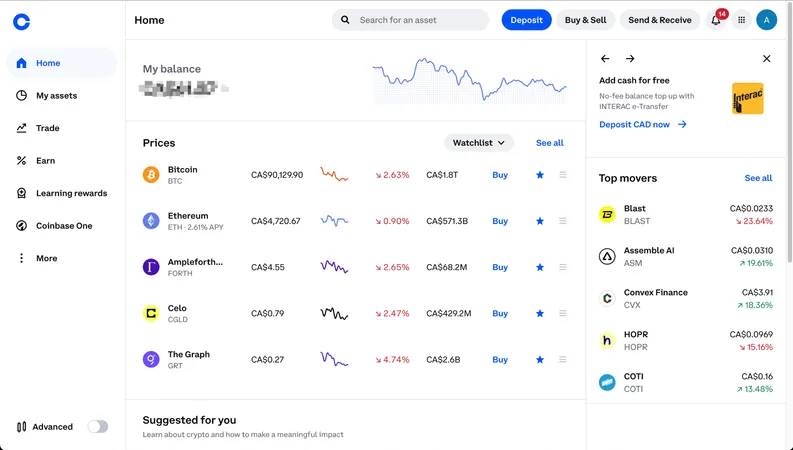Viewport: 793px width, 450px height.
Task: Open the profile avatar menu
Action: [x=767, y=20]
